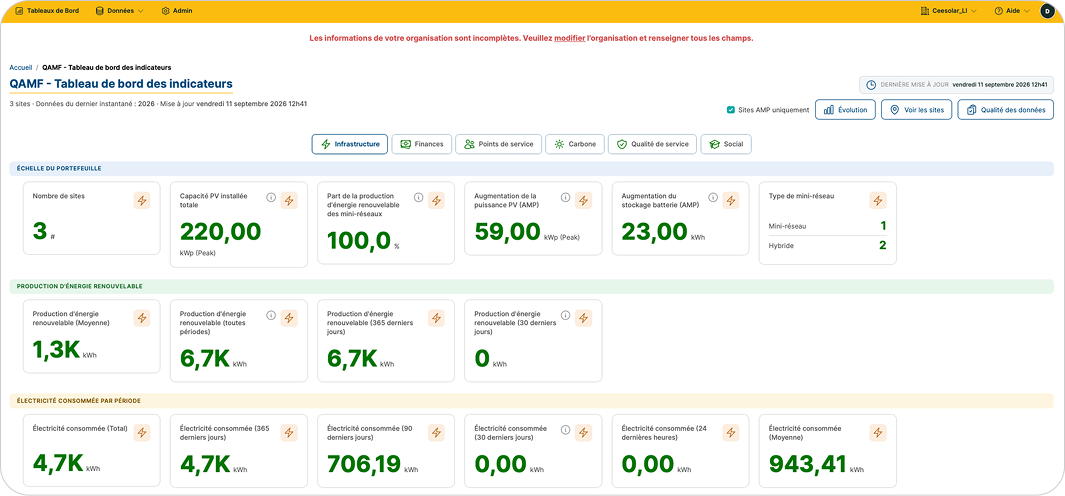
Task: Open info icon on Production renouvelable (30 derniers jours) card
Action: coord(565,315)
